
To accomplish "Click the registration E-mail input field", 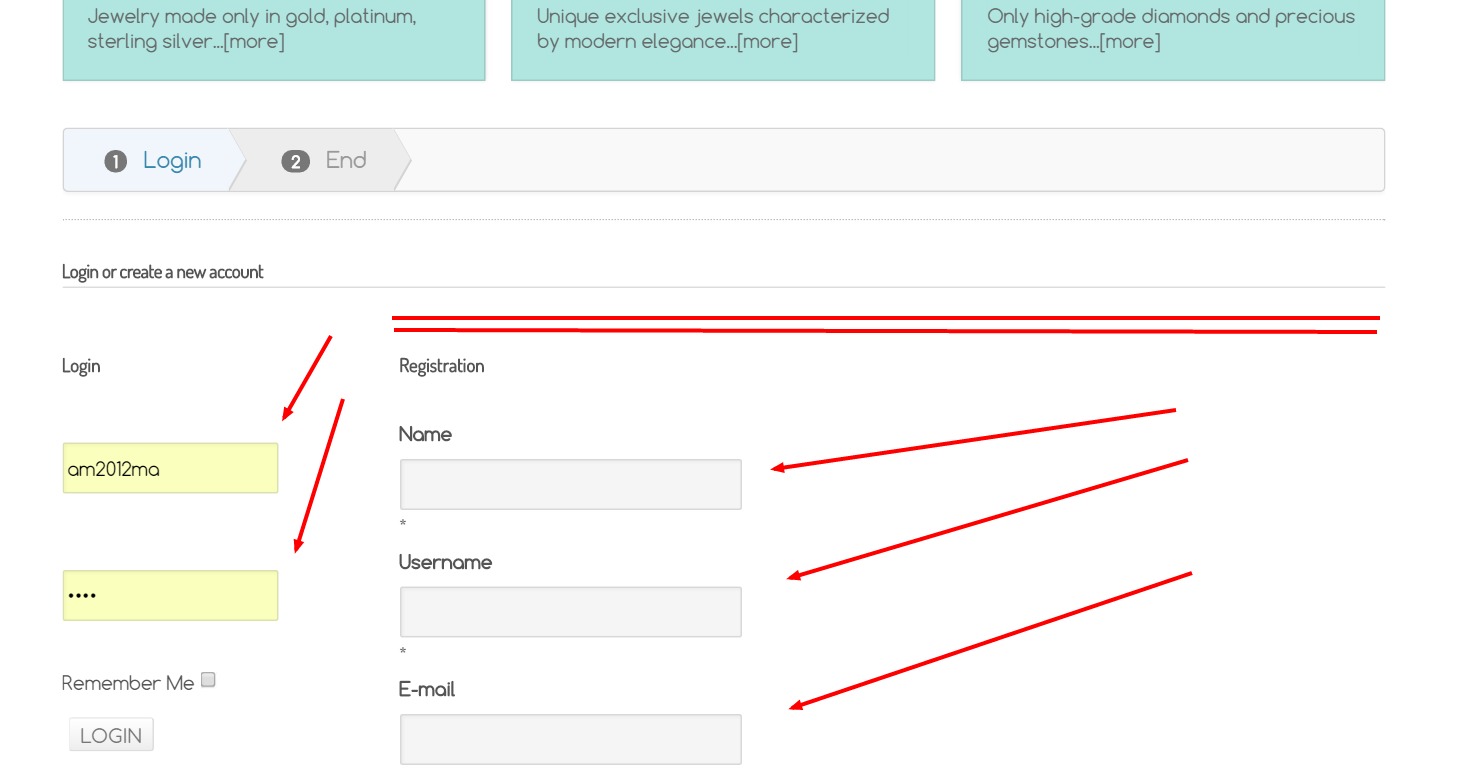I will [x=570, y=738].
